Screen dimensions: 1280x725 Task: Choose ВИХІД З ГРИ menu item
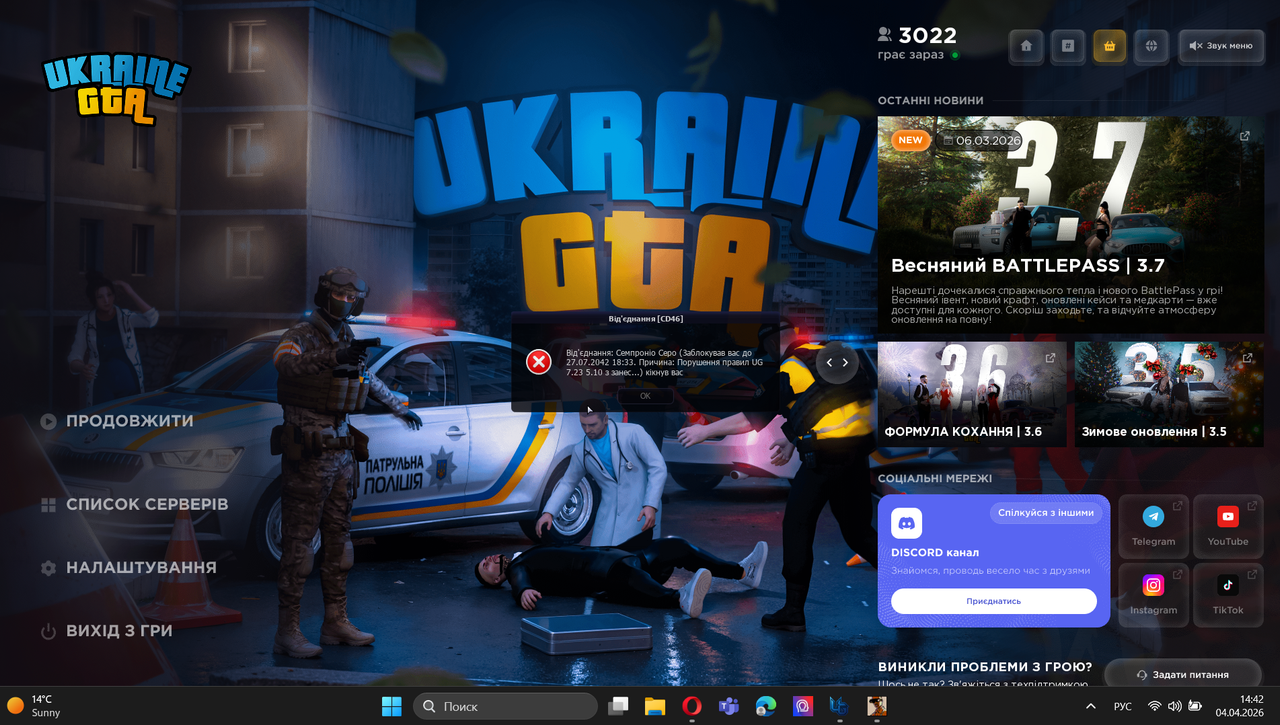(x=119, y=631)
